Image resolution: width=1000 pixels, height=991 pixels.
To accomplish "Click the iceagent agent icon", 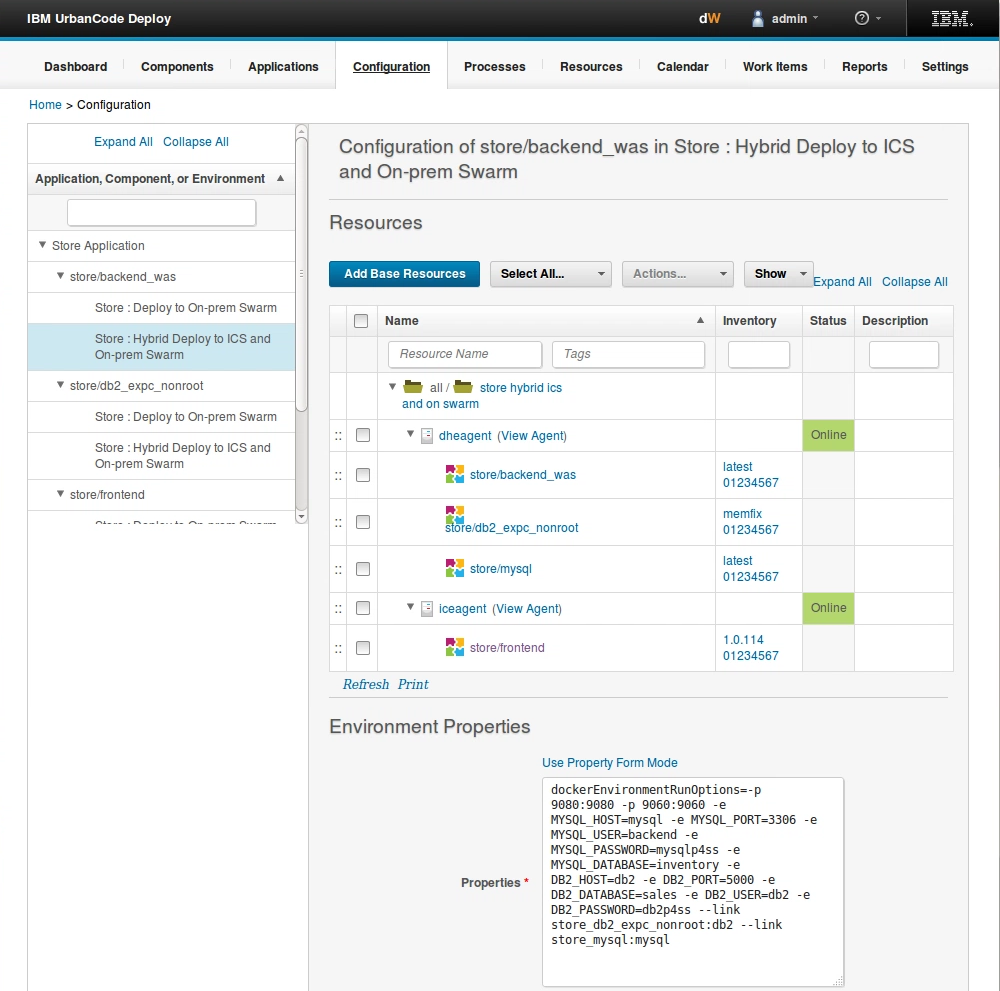I will pyautogui.click(x=427, y=608).
